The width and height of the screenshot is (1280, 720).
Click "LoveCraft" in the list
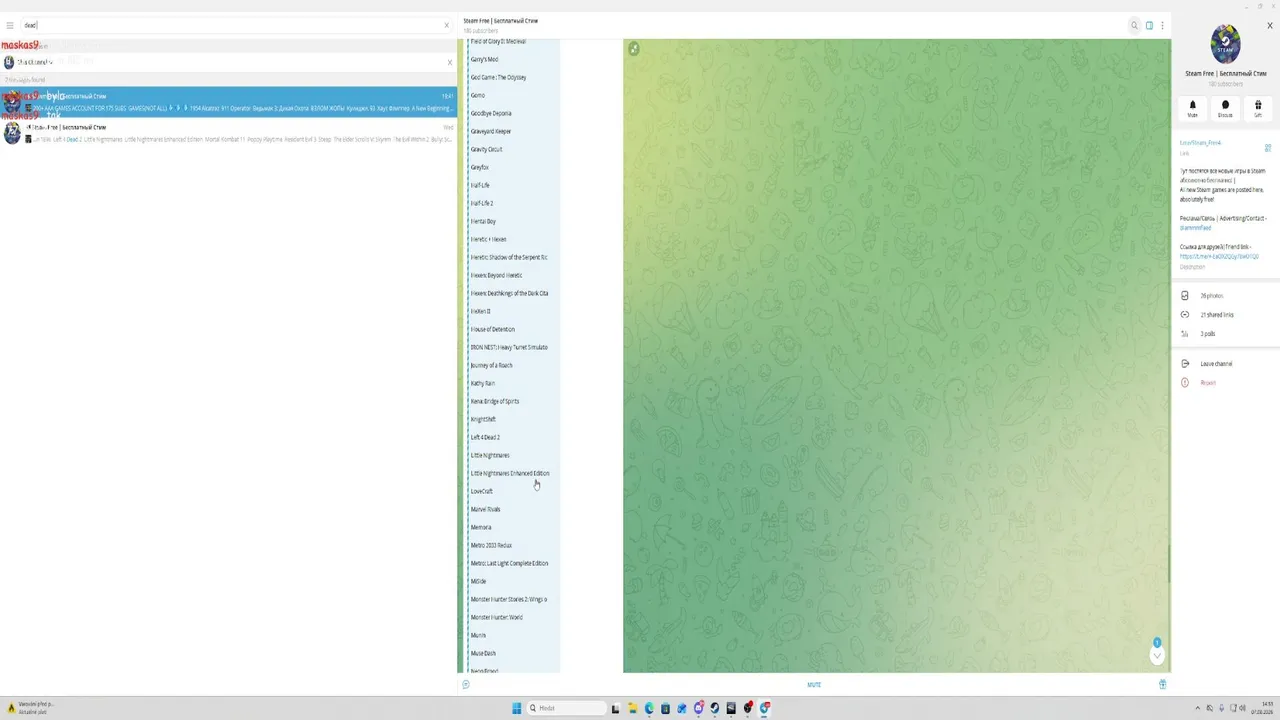[482, 491]
